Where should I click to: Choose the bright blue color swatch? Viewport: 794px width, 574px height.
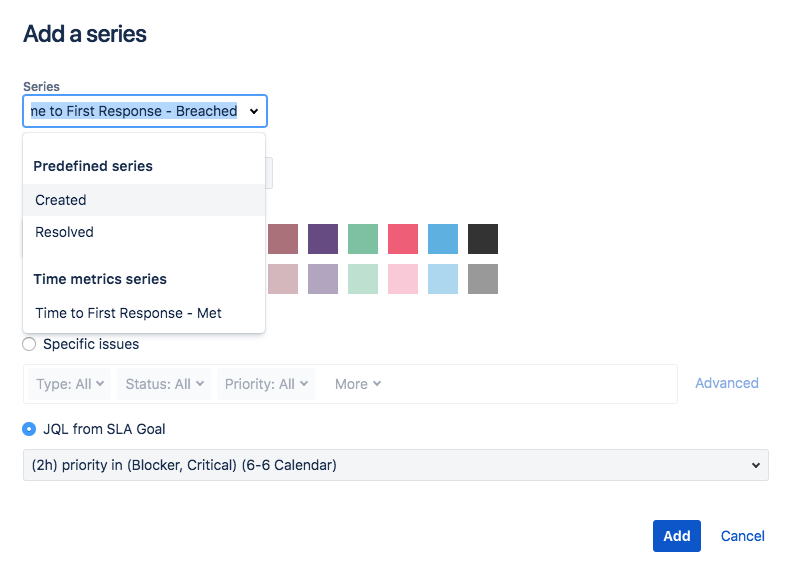[443, 239]
